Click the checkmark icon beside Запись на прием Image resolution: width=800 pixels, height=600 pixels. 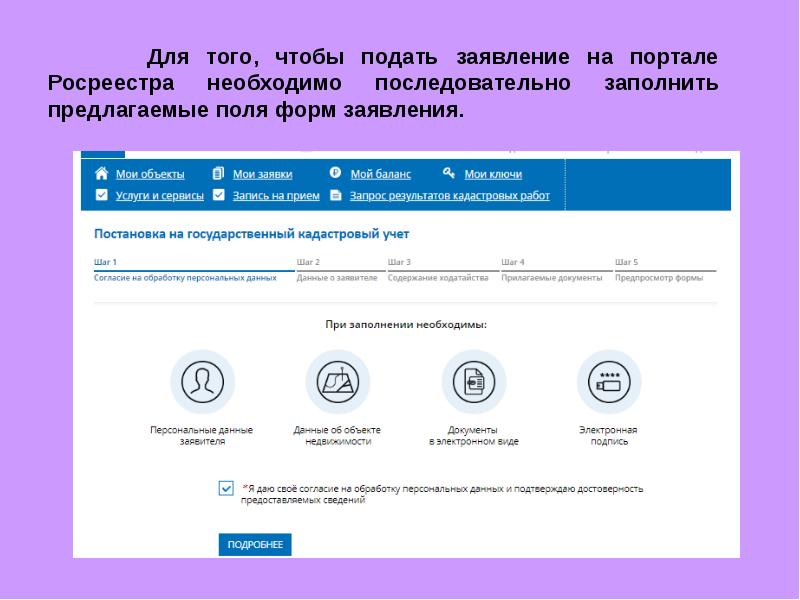click(x=218, y=196)
